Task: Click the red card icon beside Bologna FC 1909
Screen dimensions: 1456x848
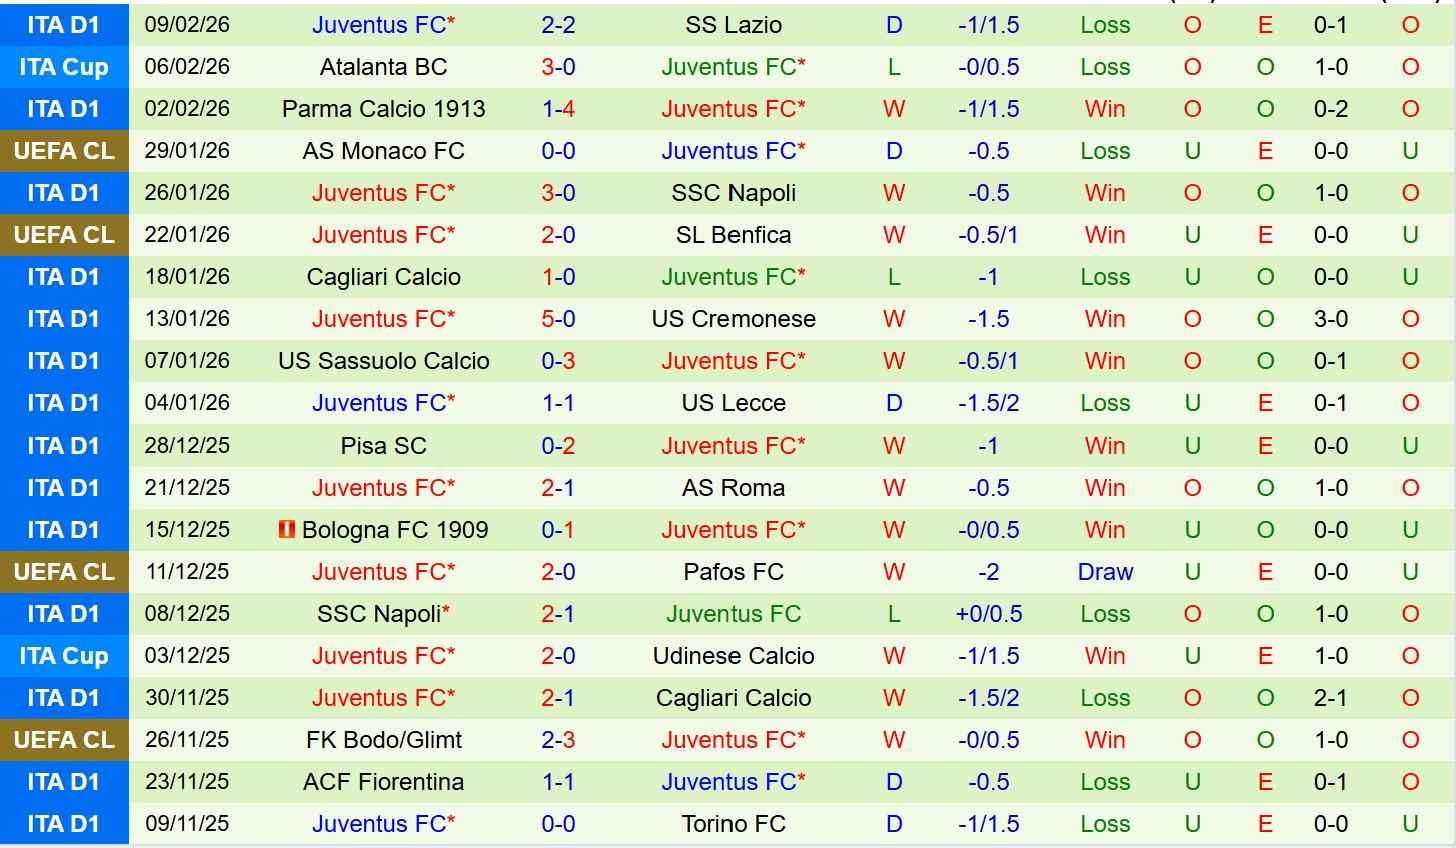Action: click(x=287, y=530)
